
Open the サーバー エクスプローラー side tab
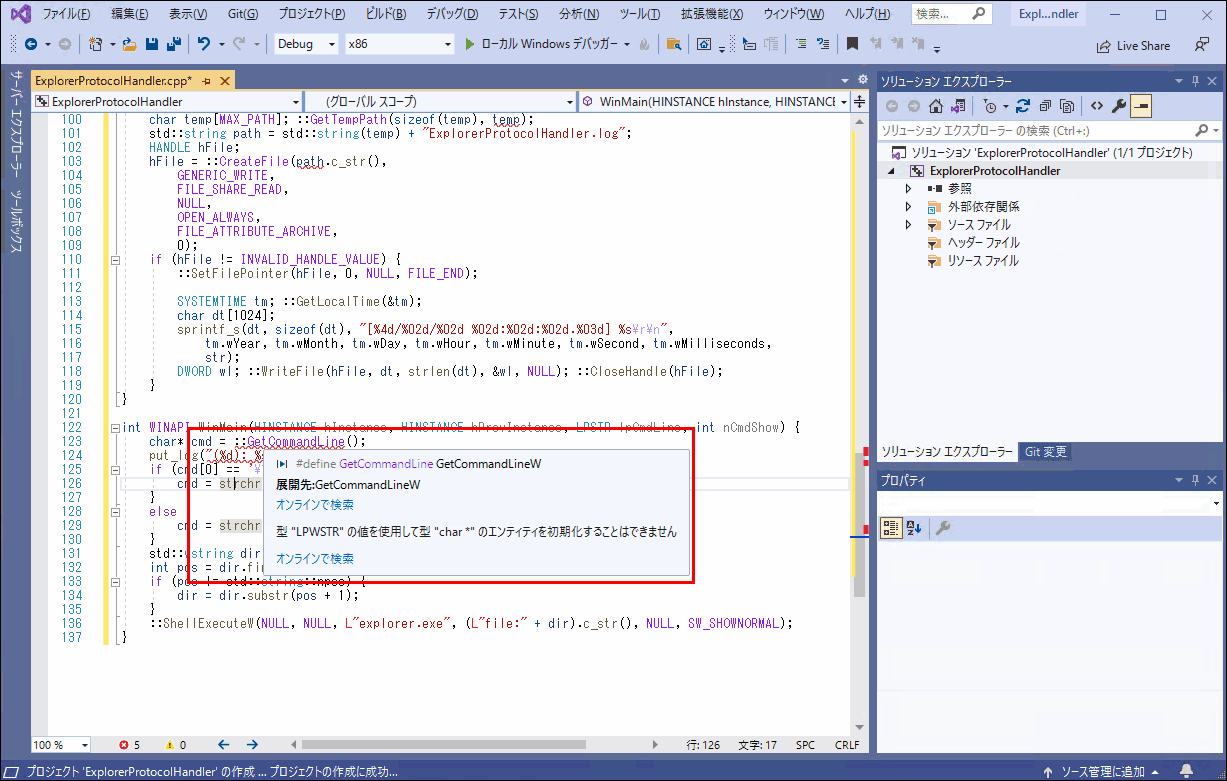[x=15, y=126]
